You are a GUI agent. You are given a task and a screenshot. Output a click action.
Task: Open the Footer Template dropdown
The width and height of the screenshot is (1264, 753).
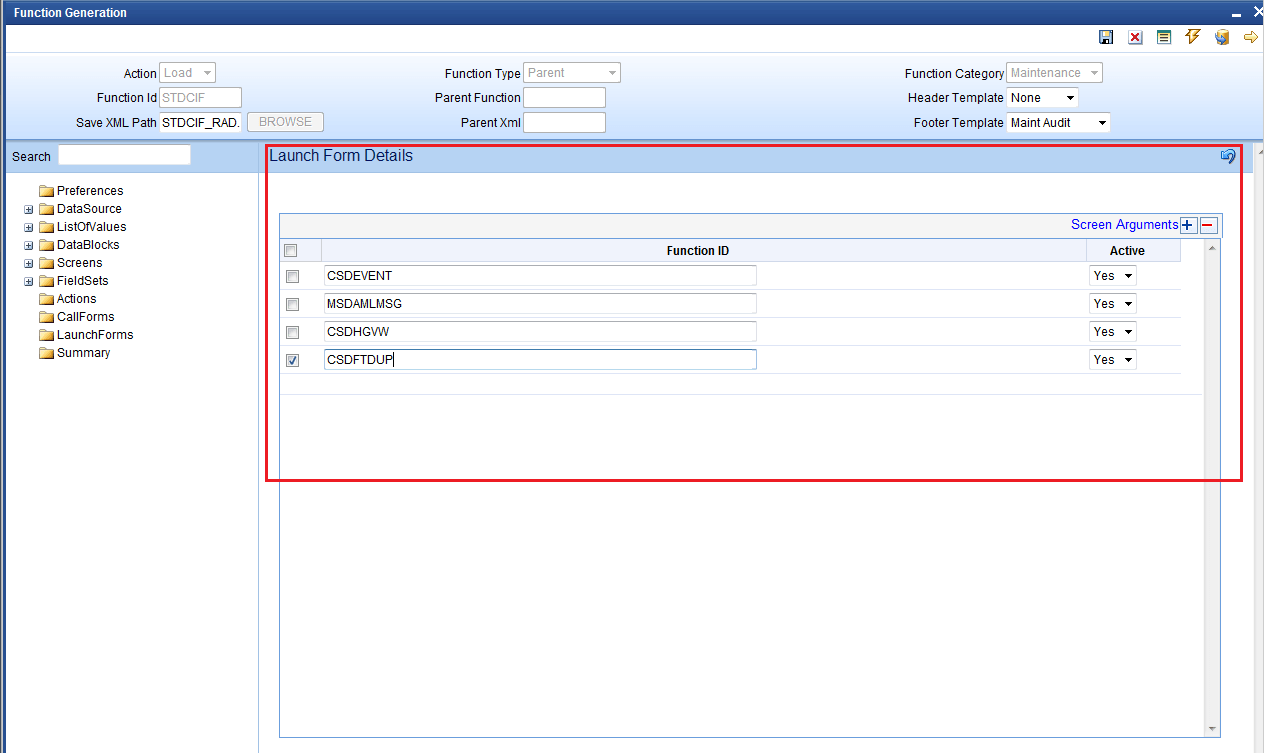(1059, 123)
